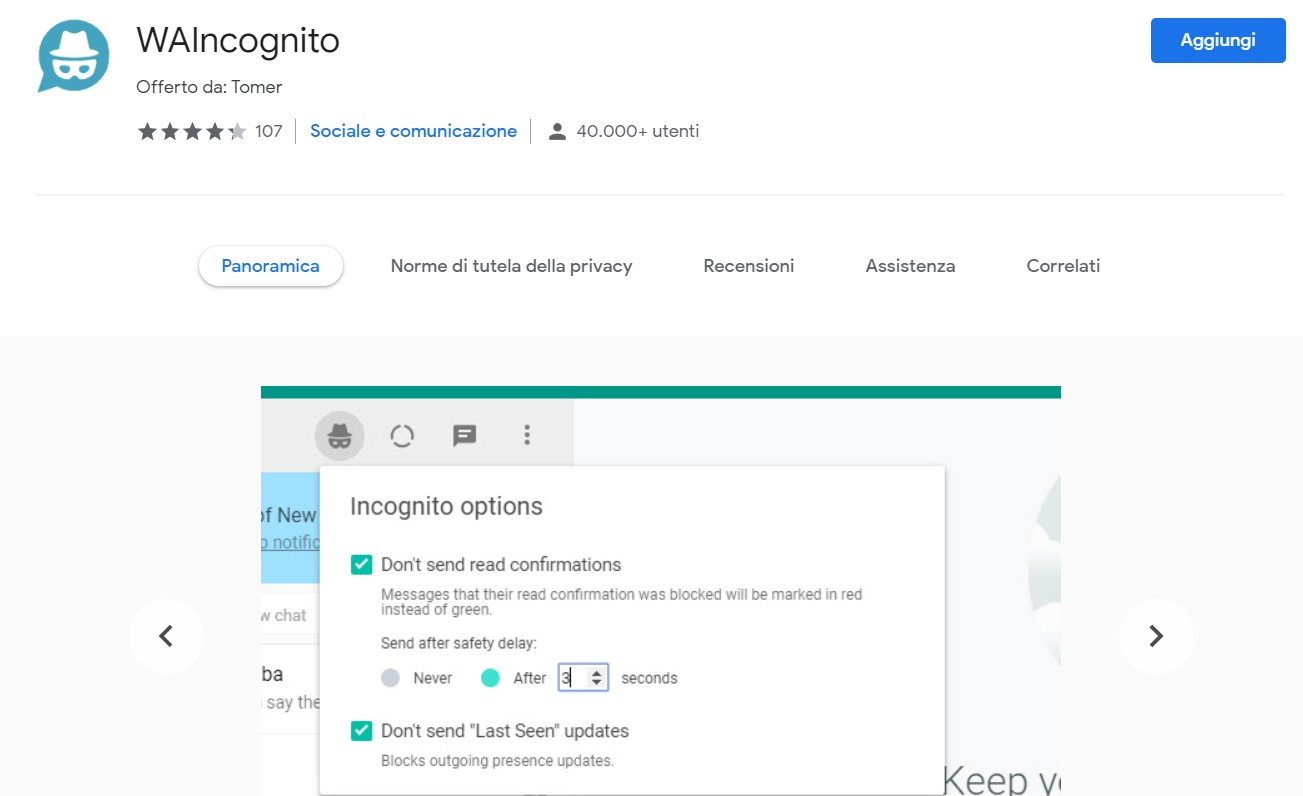Show the previous screenshot with left arrow
1303x796 pixels.
(x=167, y=636)
